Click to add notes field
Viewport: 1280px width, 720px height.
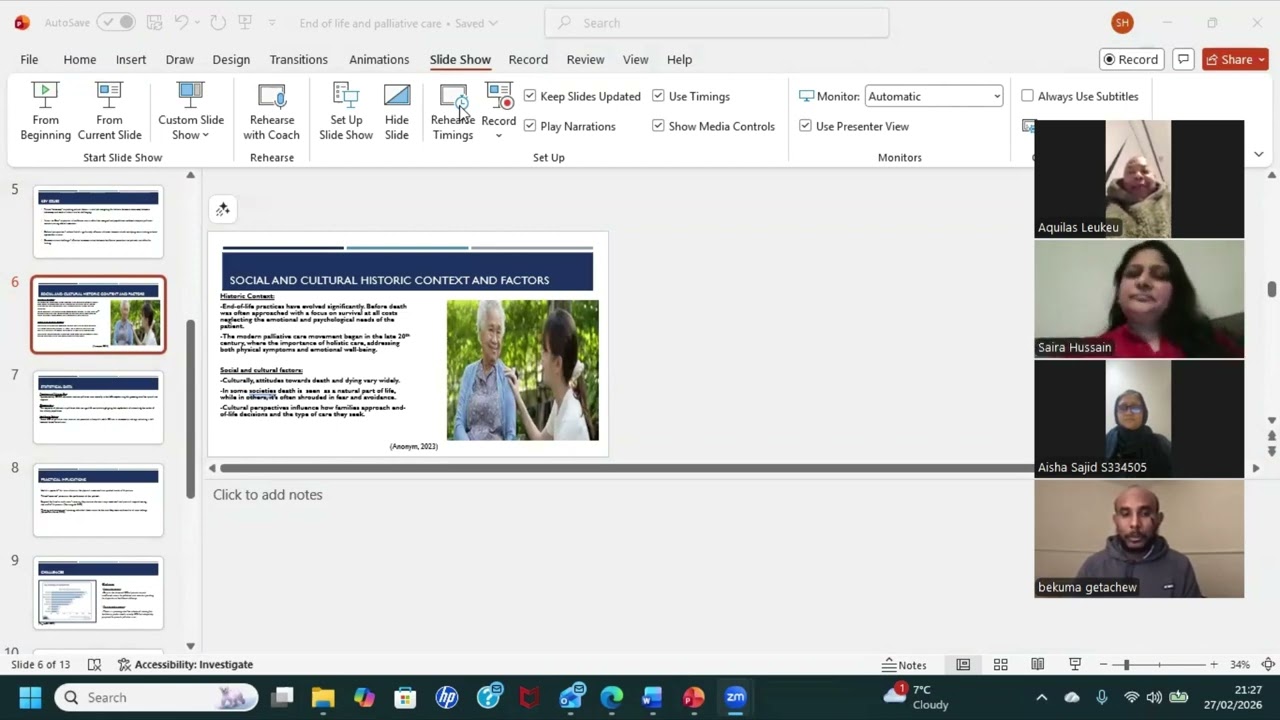click(267, 494)
